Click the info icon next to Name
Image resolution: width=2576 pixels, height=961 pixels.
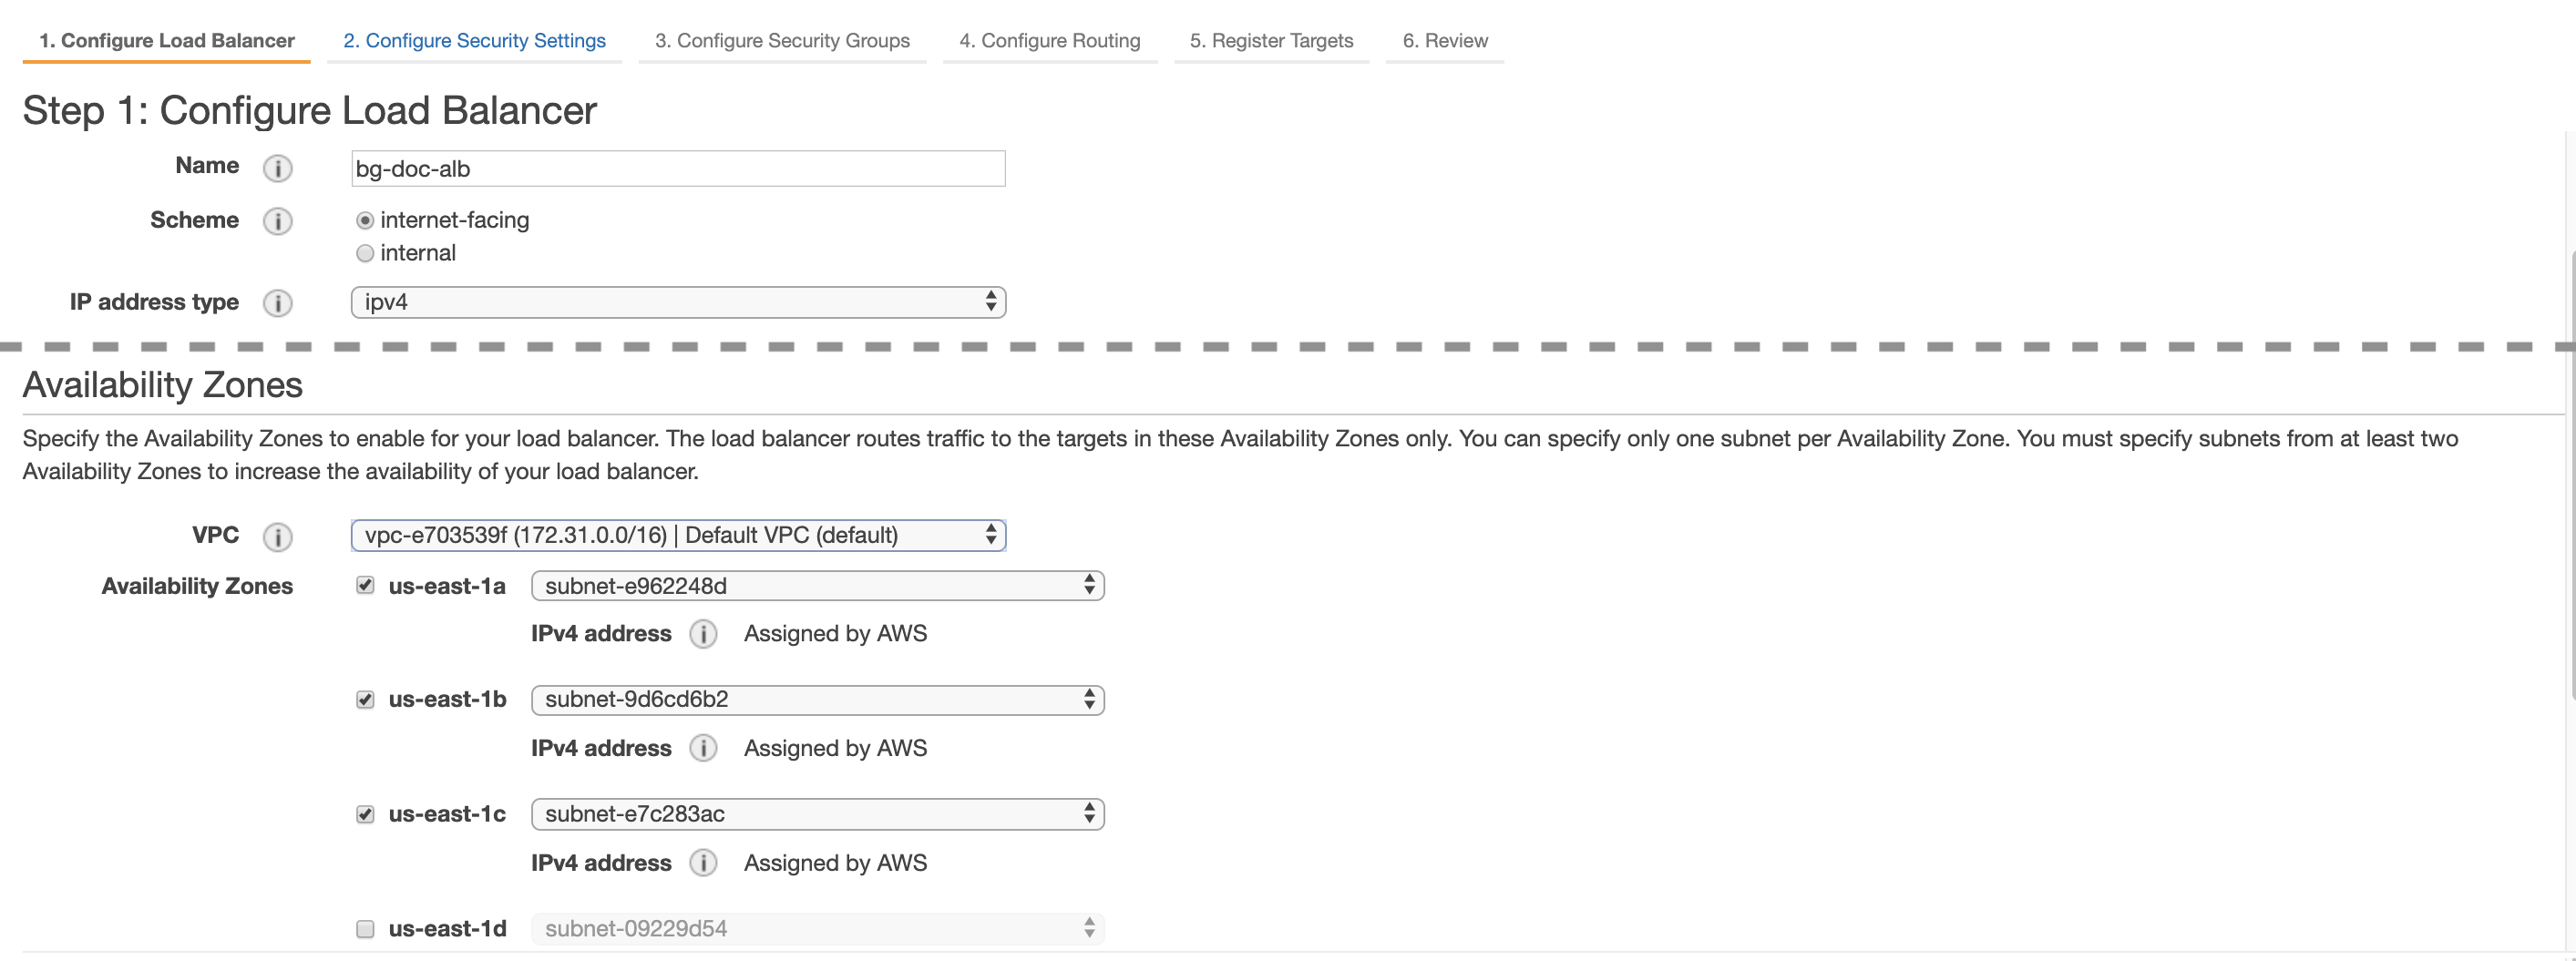click(277, 168)
